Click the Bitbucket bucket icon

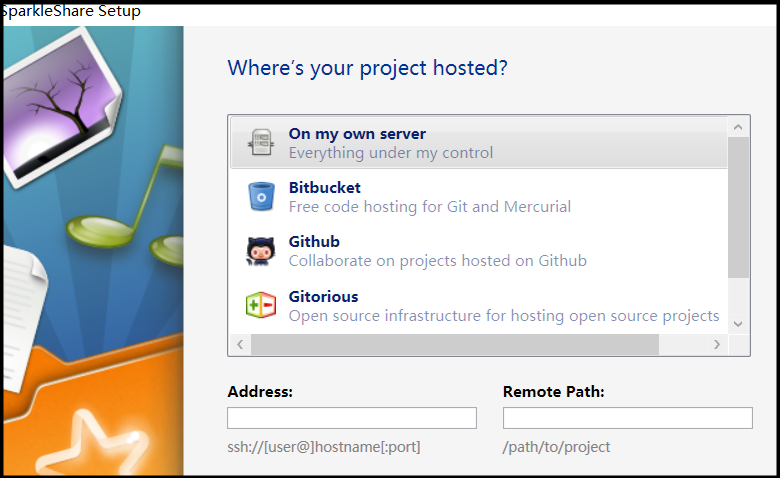pos(261,197)
